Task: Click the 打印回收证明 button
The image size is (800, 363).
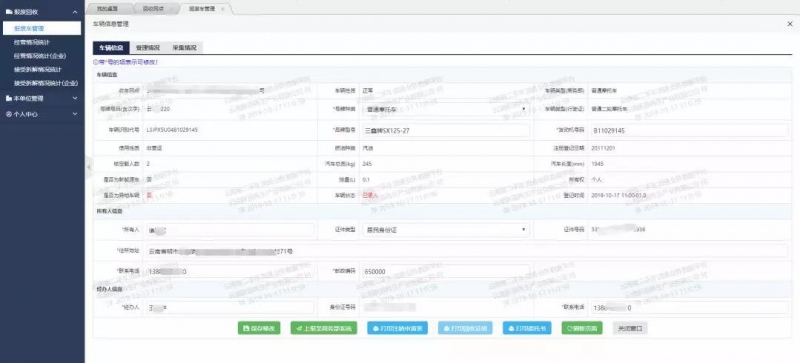Action: (x=465, y=328)
